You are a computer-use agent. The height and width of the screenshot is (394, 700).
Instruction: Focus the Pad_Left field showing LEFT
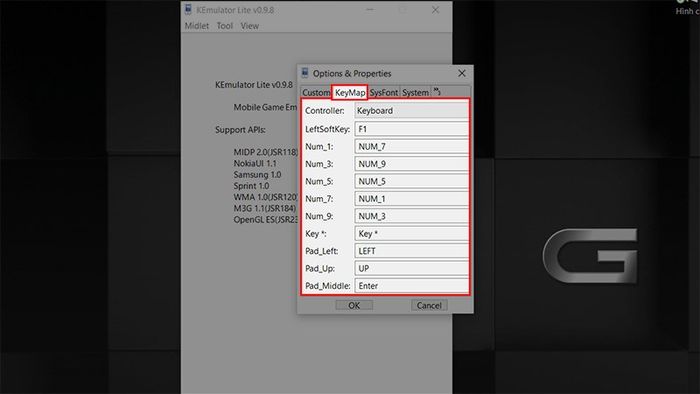point(411,251)
